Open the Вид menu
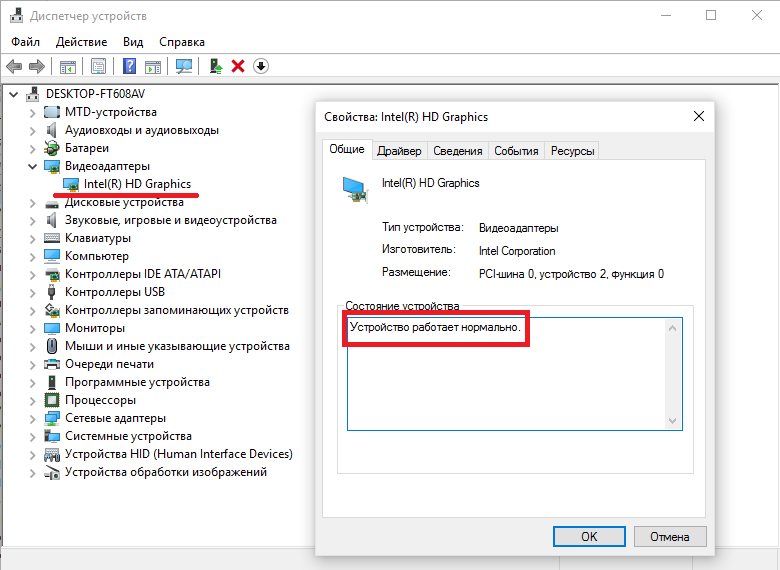The image size is (780, 570). tap(133, 42)
